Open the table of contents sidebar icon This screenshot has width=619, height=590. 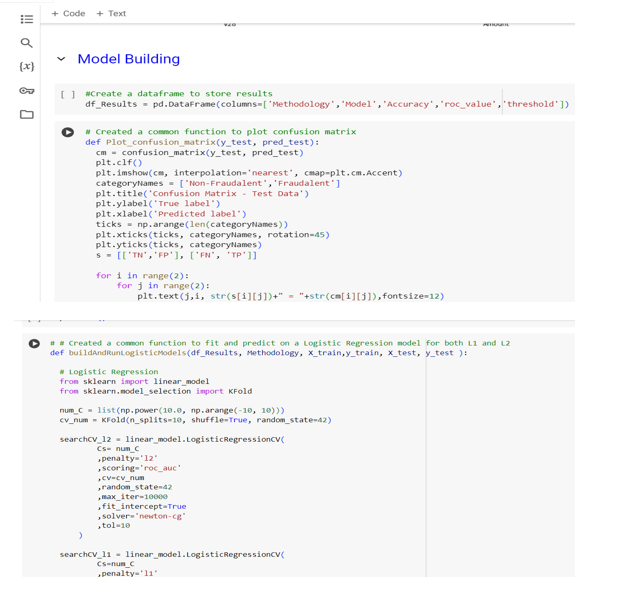point(27,19)
